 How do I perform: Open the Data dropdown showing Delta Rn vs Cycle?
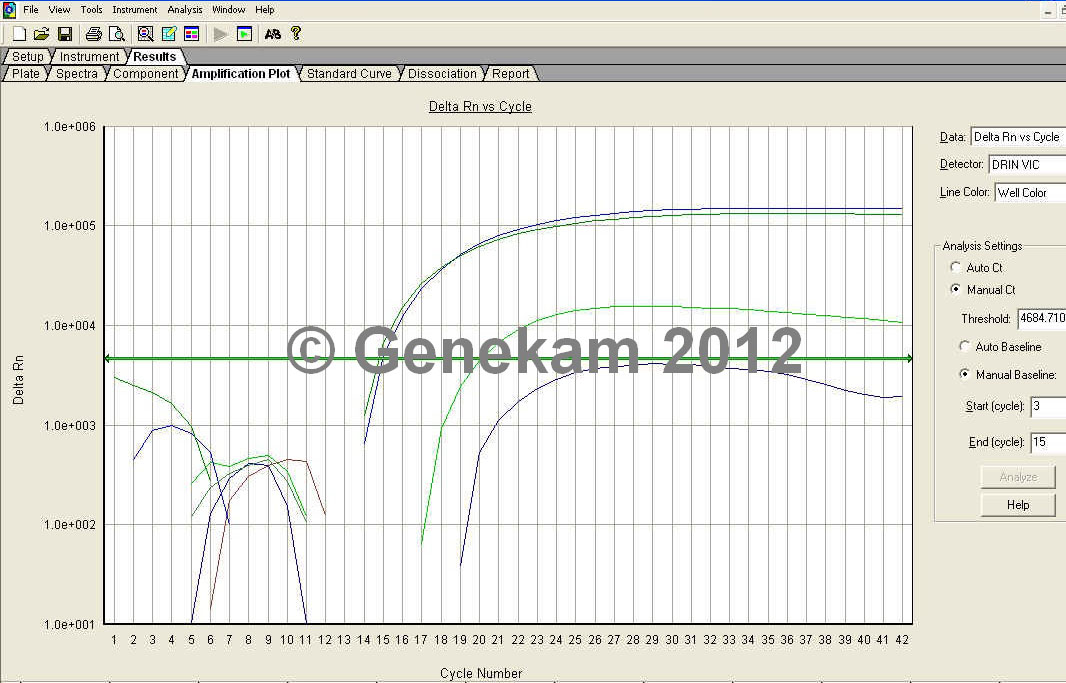(x=1018, y=137)
